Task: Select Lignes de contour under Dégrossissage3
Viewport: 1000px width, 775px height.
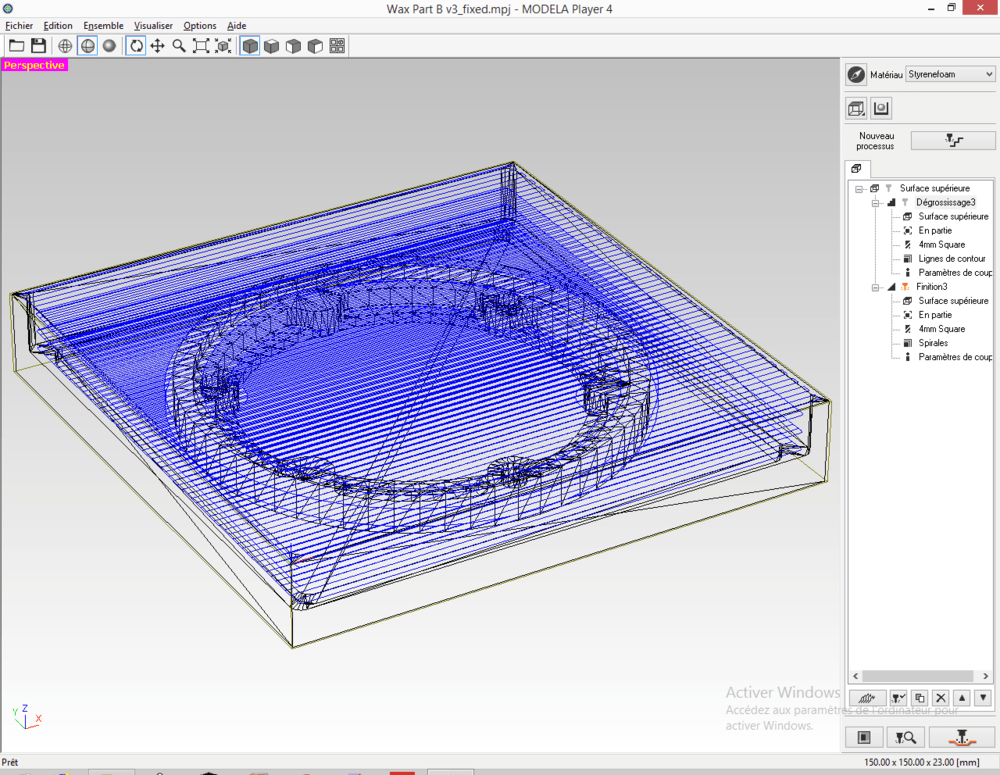Action: point(952,258)
